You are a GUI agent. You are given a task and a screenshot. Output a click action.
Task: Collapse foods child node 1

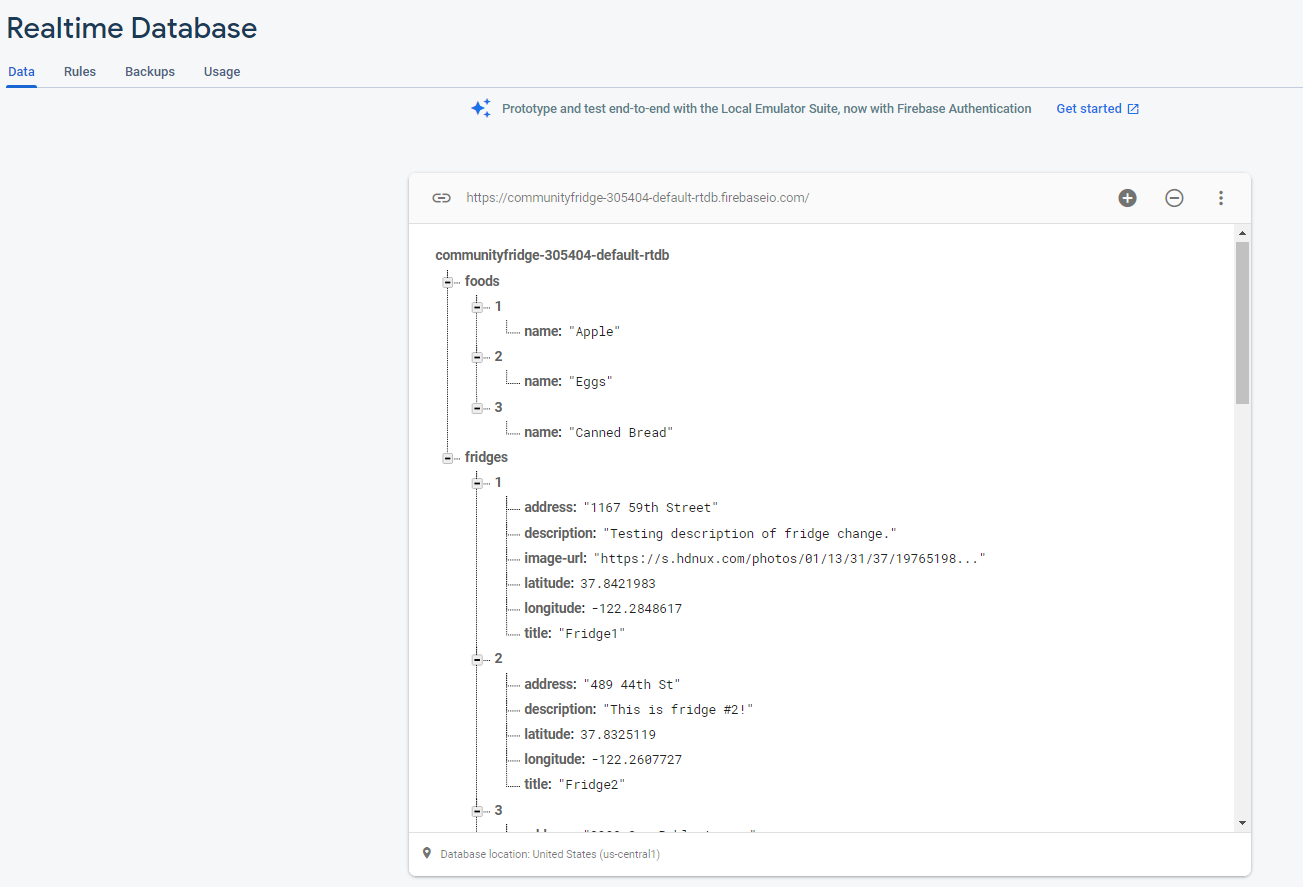[478, 307]
